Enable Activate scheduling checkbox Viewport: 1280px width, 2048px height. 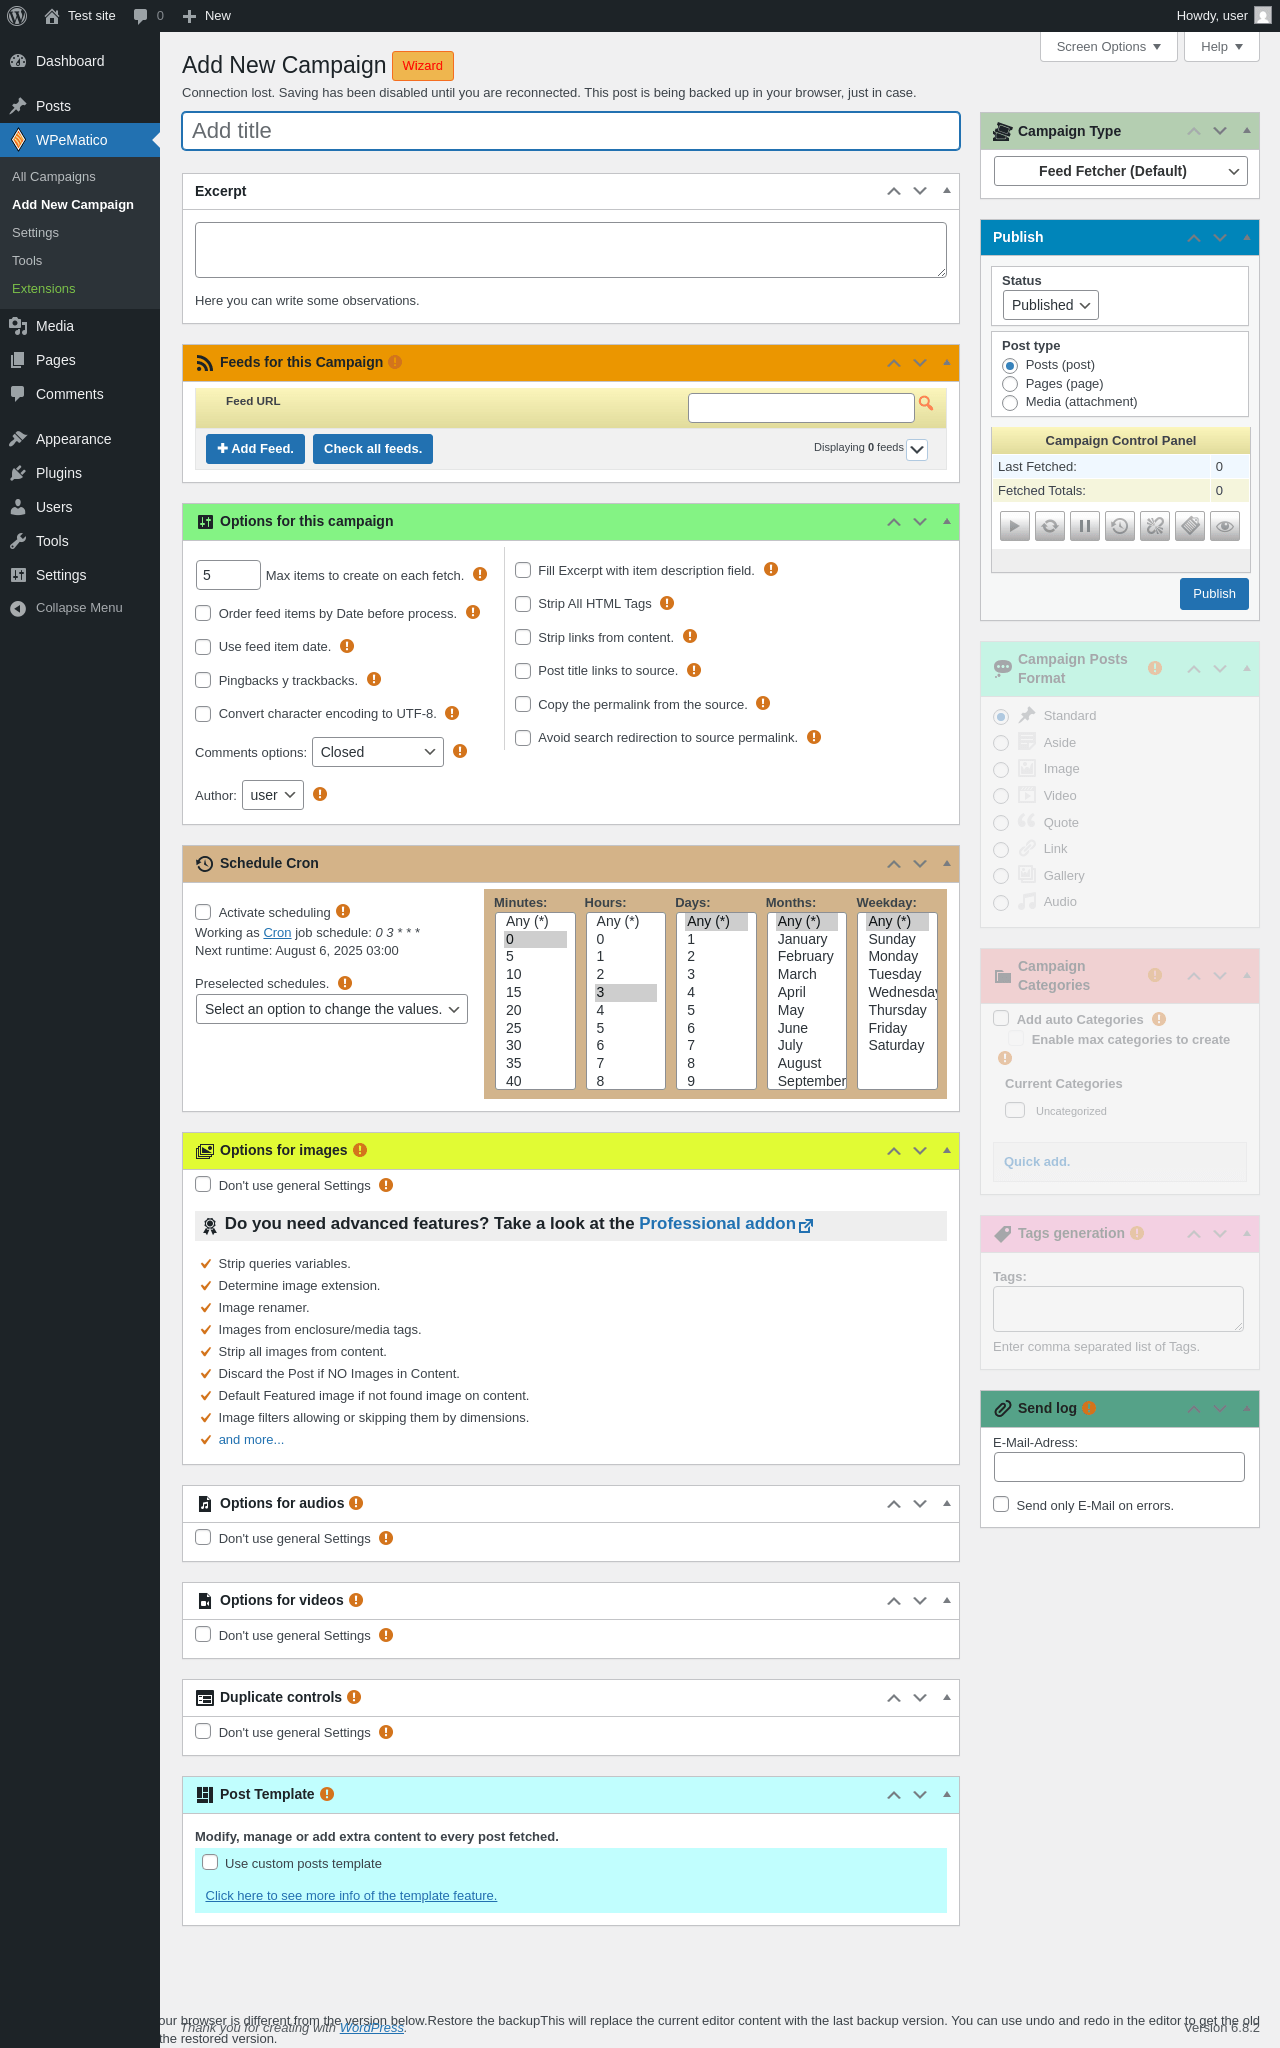pos(203,912)
